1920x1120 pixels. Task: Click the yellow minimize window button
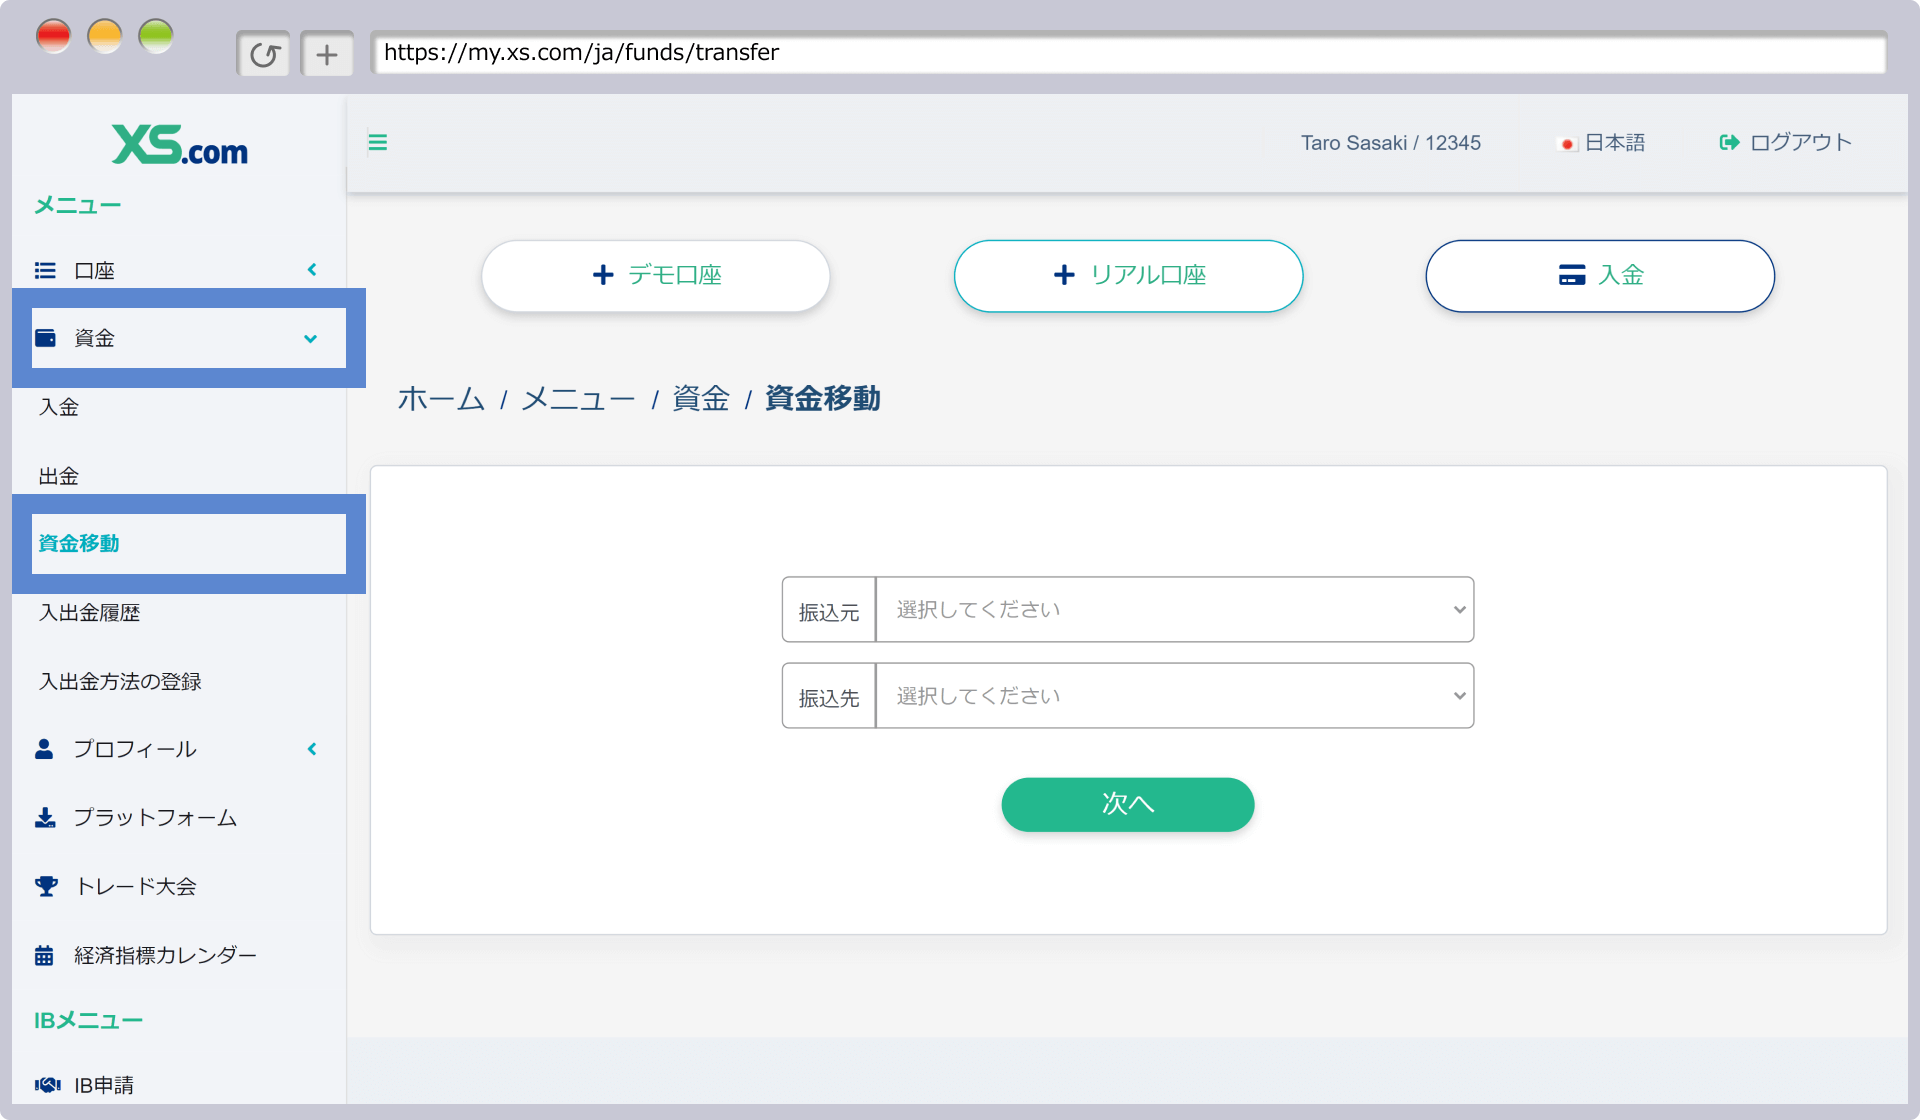point(105,36)
